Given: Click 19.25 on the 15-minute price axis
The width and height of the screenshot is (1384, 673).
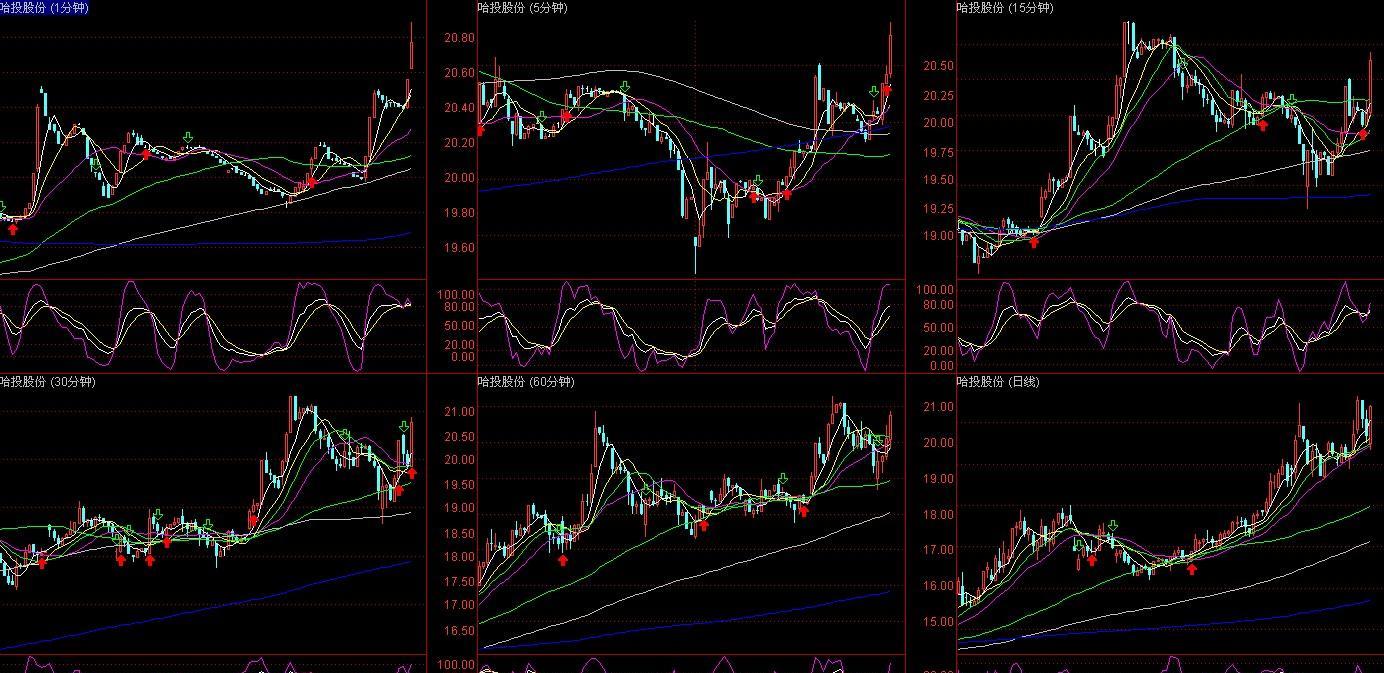Looking at the screenshot, I should (x=938, y=209).
